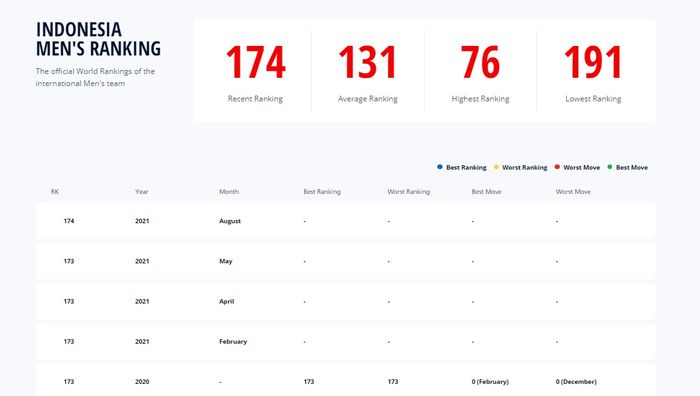The height and width of the screenshot is (396, 700).
Task: Select the Year column header
Action: point(142,192)
